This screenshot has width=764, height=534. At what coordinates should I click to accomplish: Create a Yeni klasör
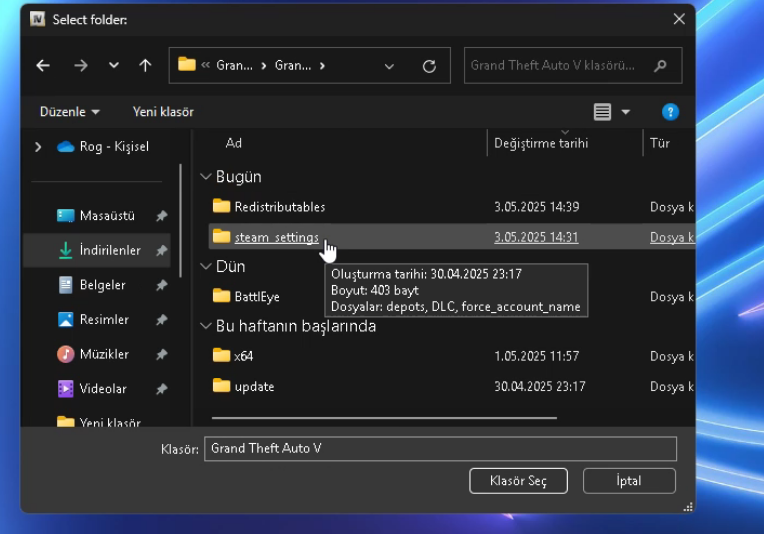(x=163, y=112)
